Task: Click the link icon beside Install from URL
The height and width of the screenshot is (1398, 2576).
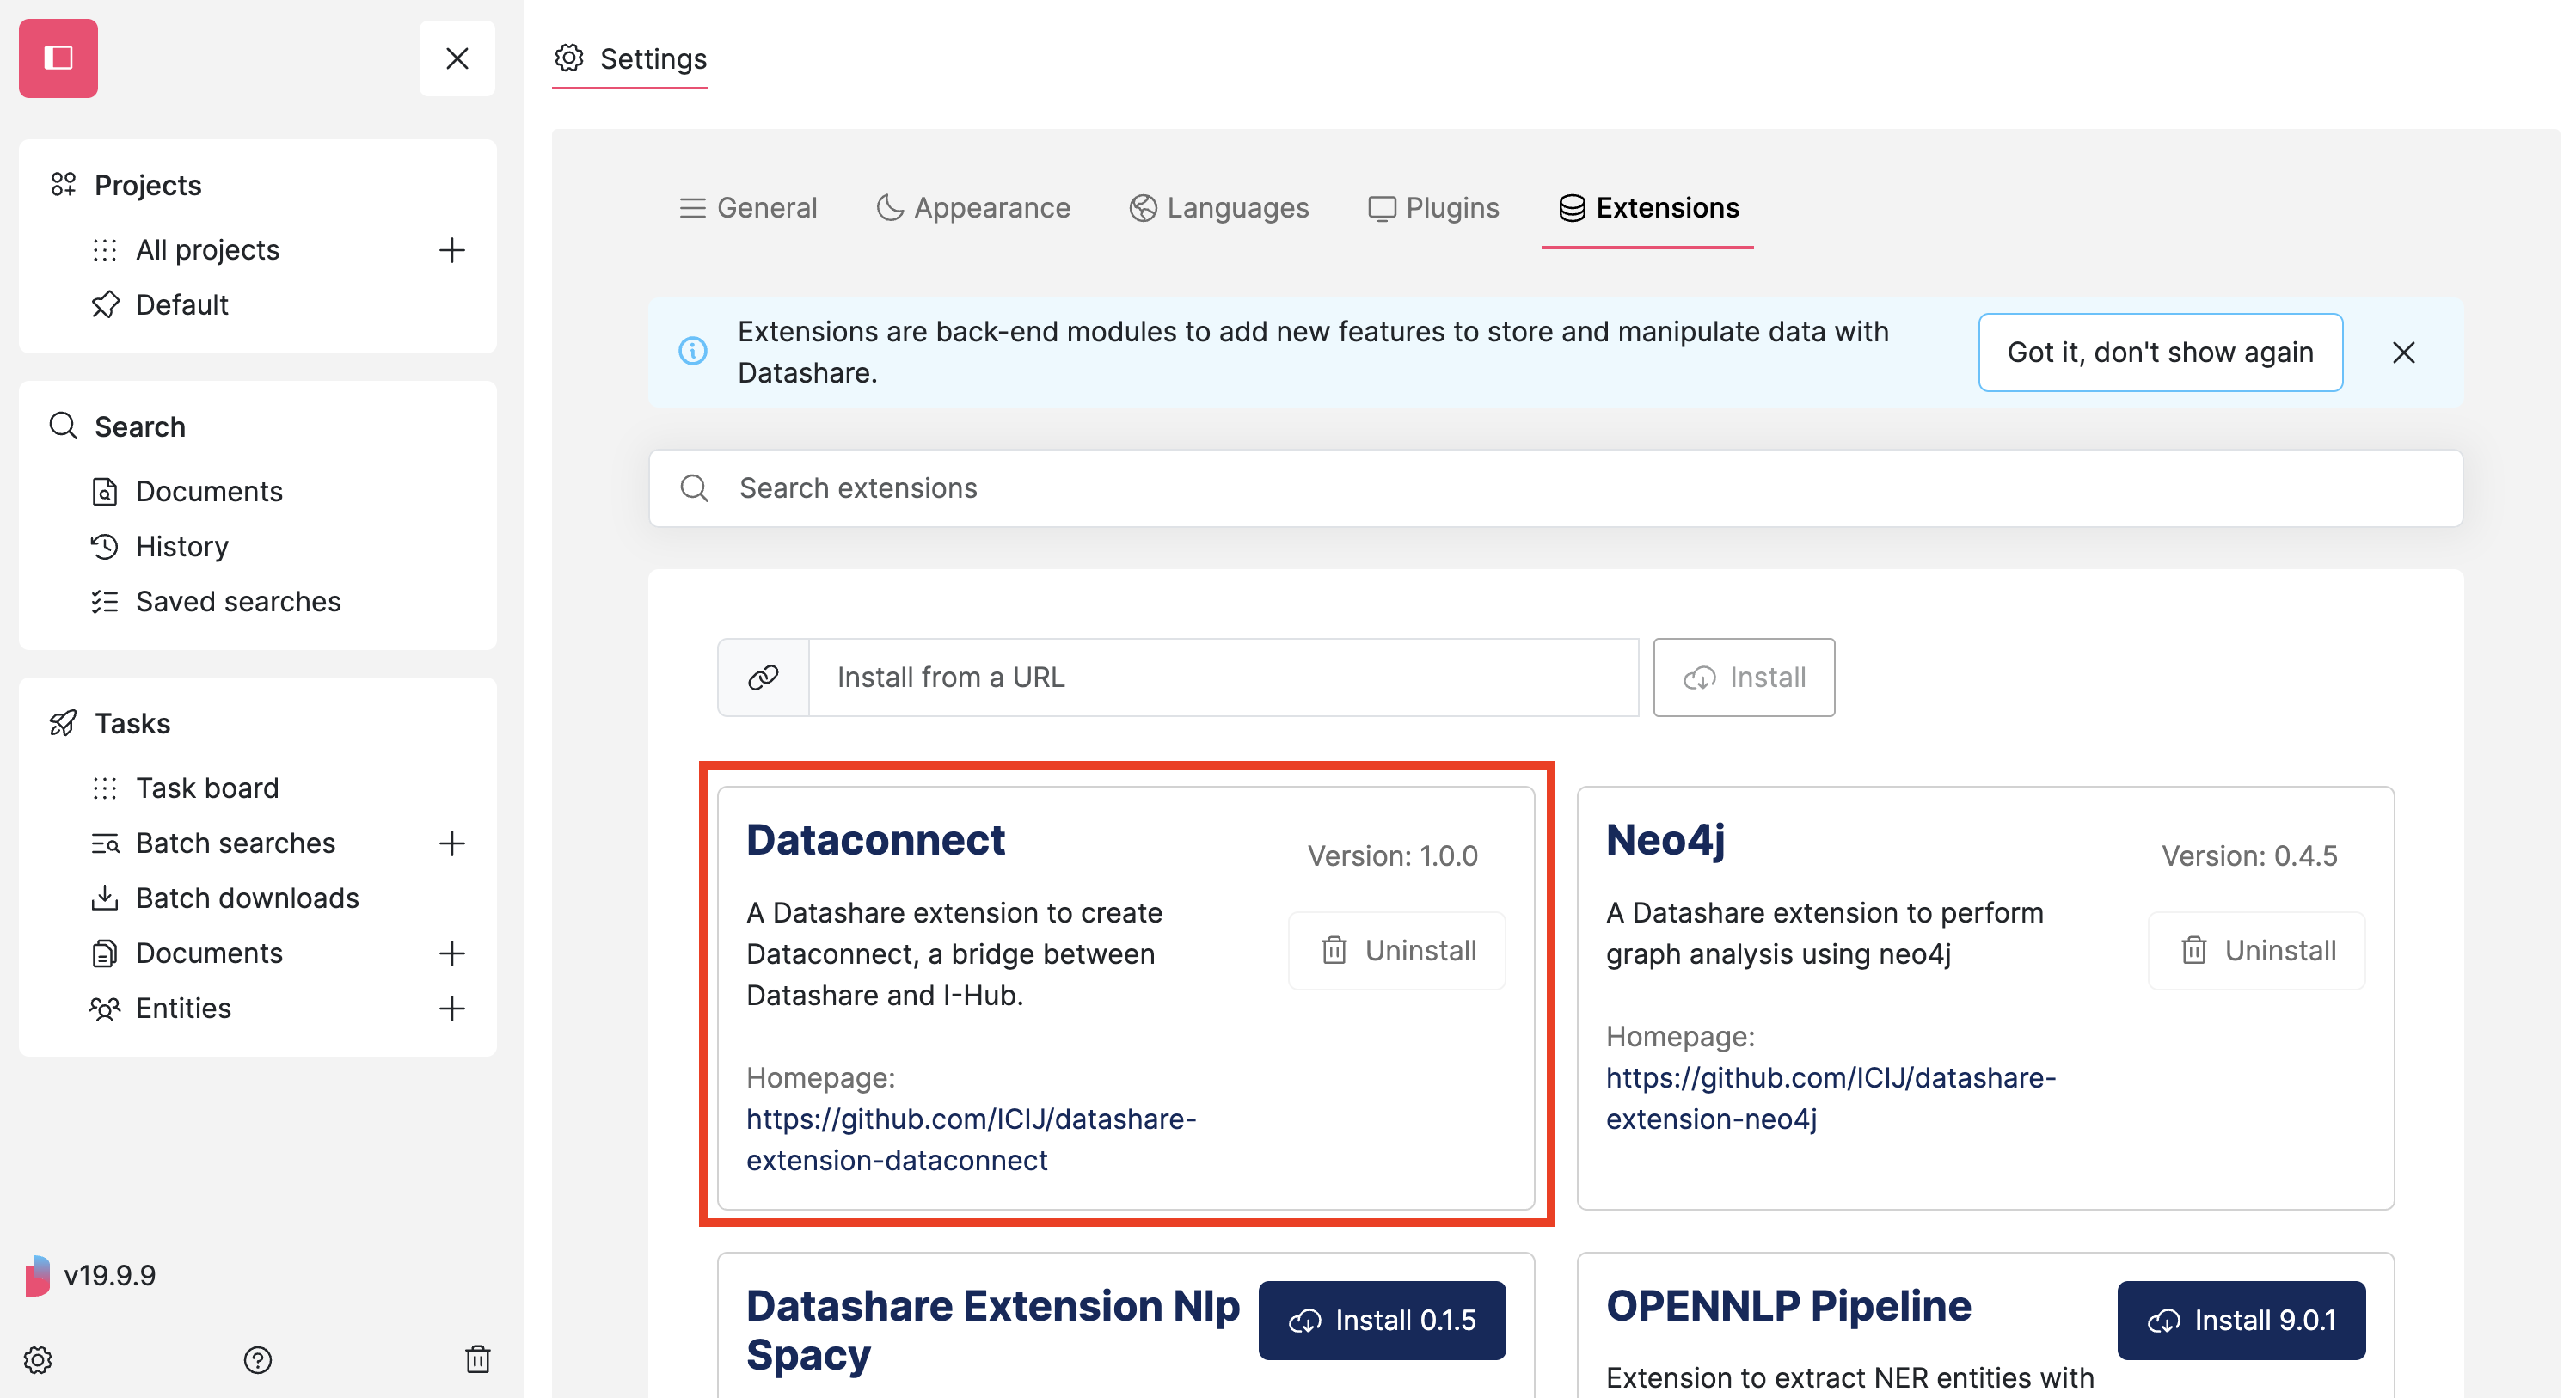Action: pos(763,677)
